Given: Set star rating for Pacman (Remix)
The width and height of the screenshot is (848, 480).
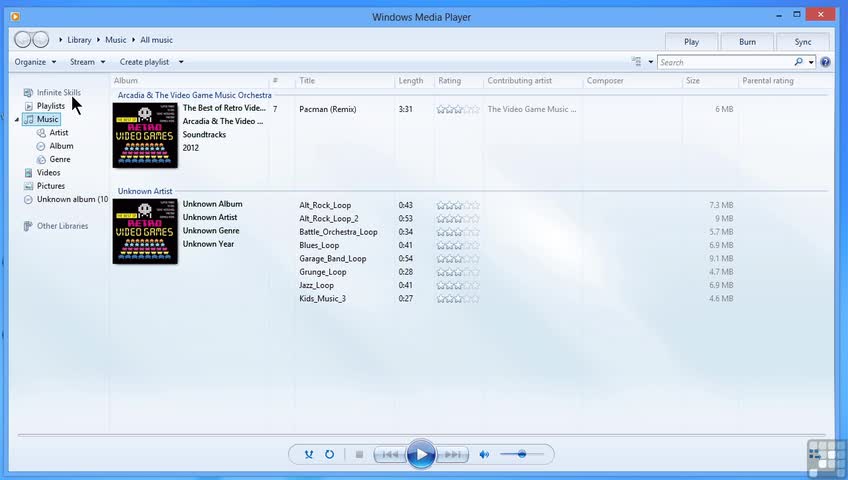Looking at the screenshot, I should coord(458,109).
